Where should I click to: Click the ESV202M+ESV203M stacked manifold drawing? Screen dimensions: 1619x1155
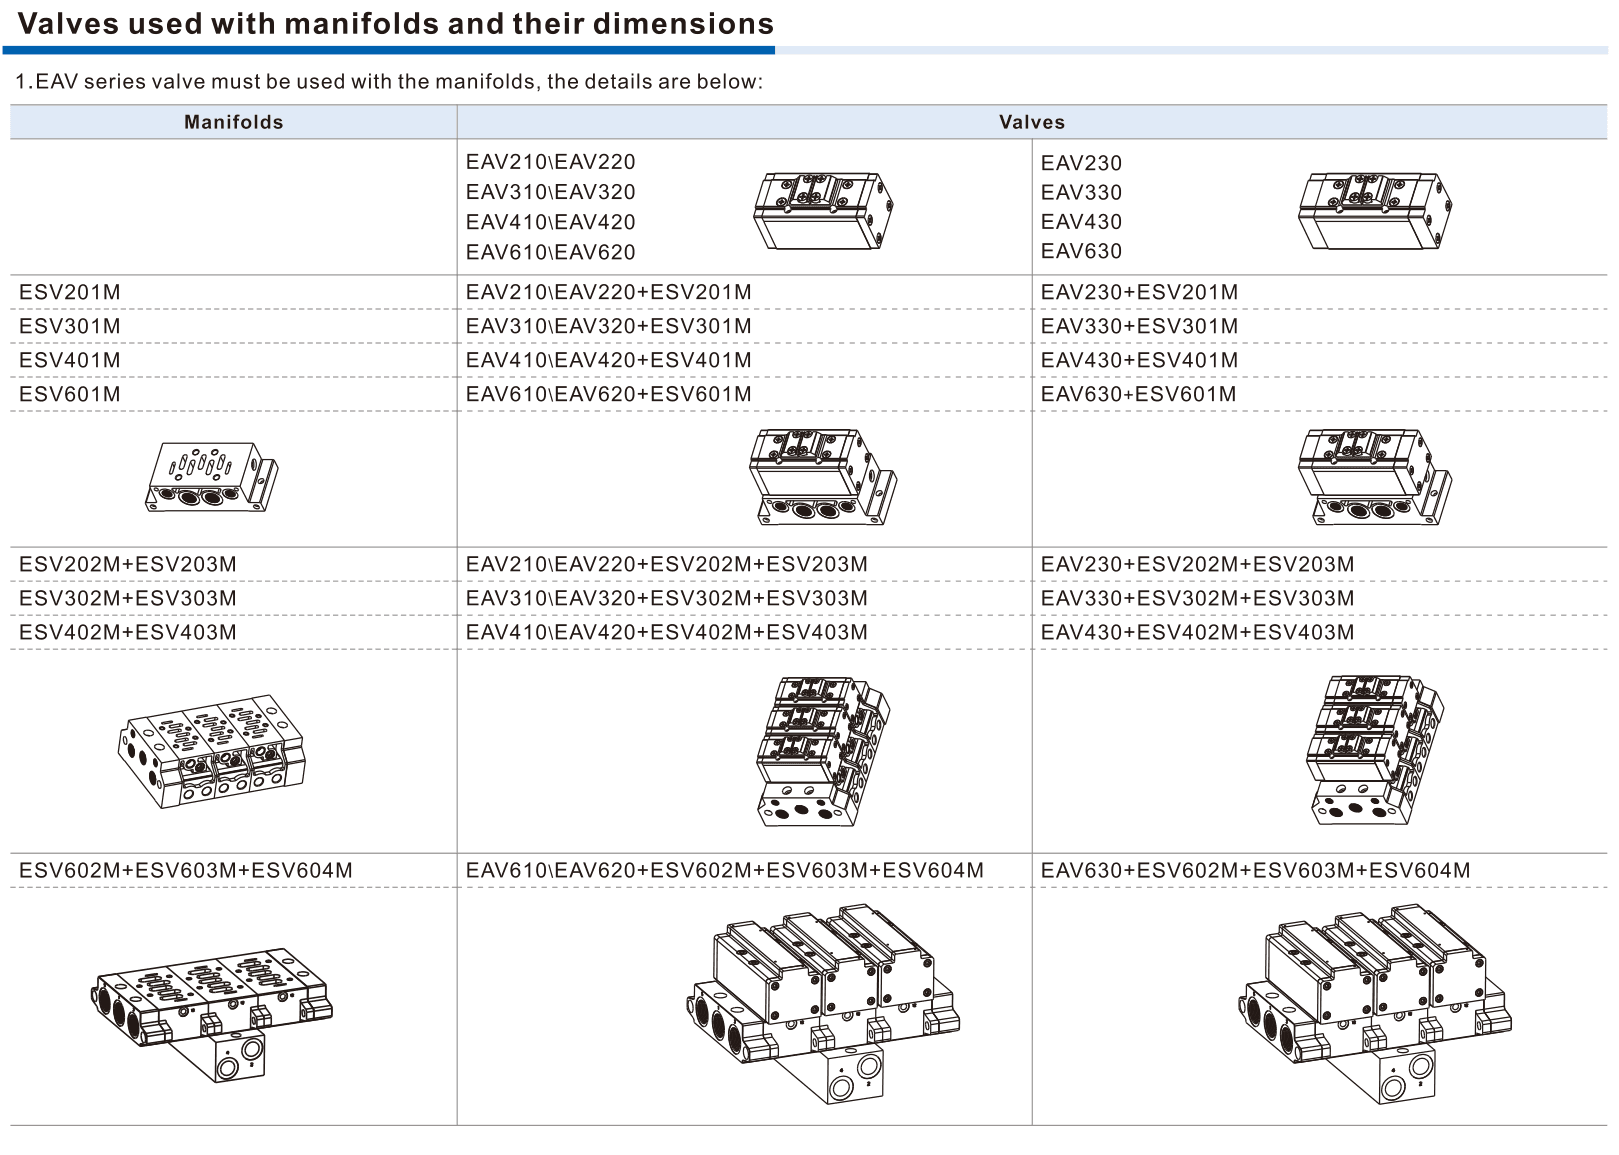tap(211, 751)
